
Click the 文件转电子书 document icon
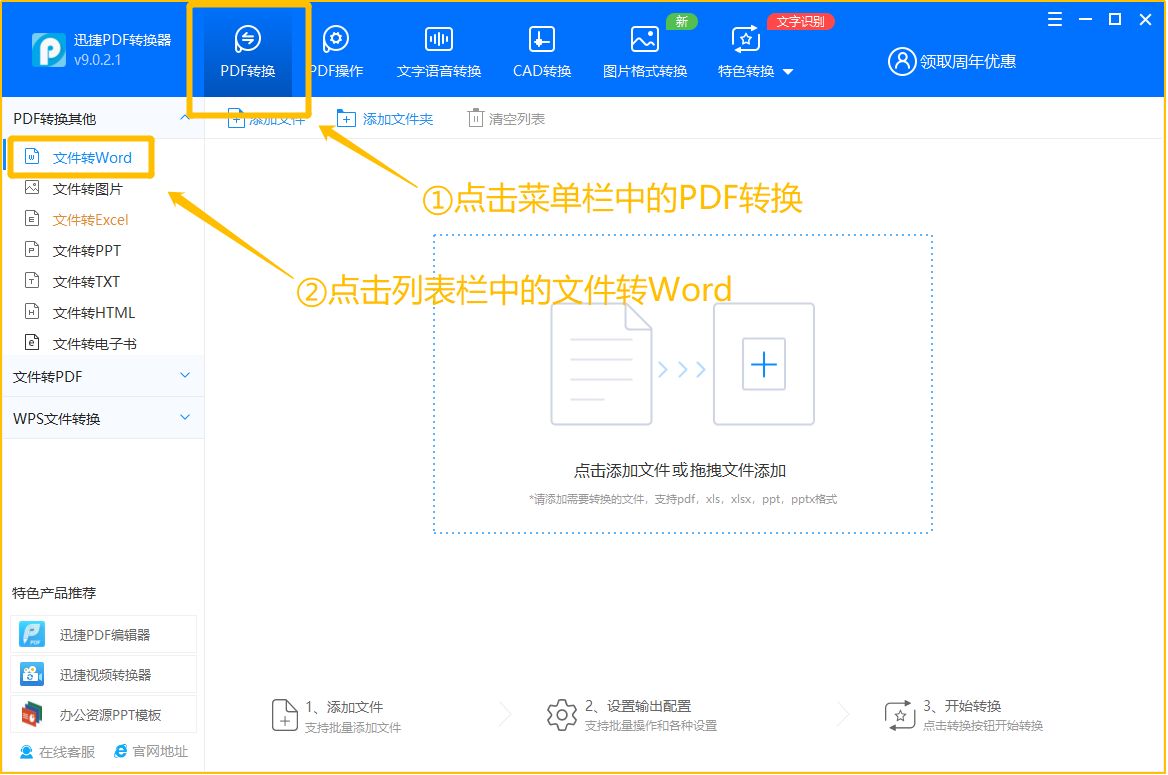[32, 342]
